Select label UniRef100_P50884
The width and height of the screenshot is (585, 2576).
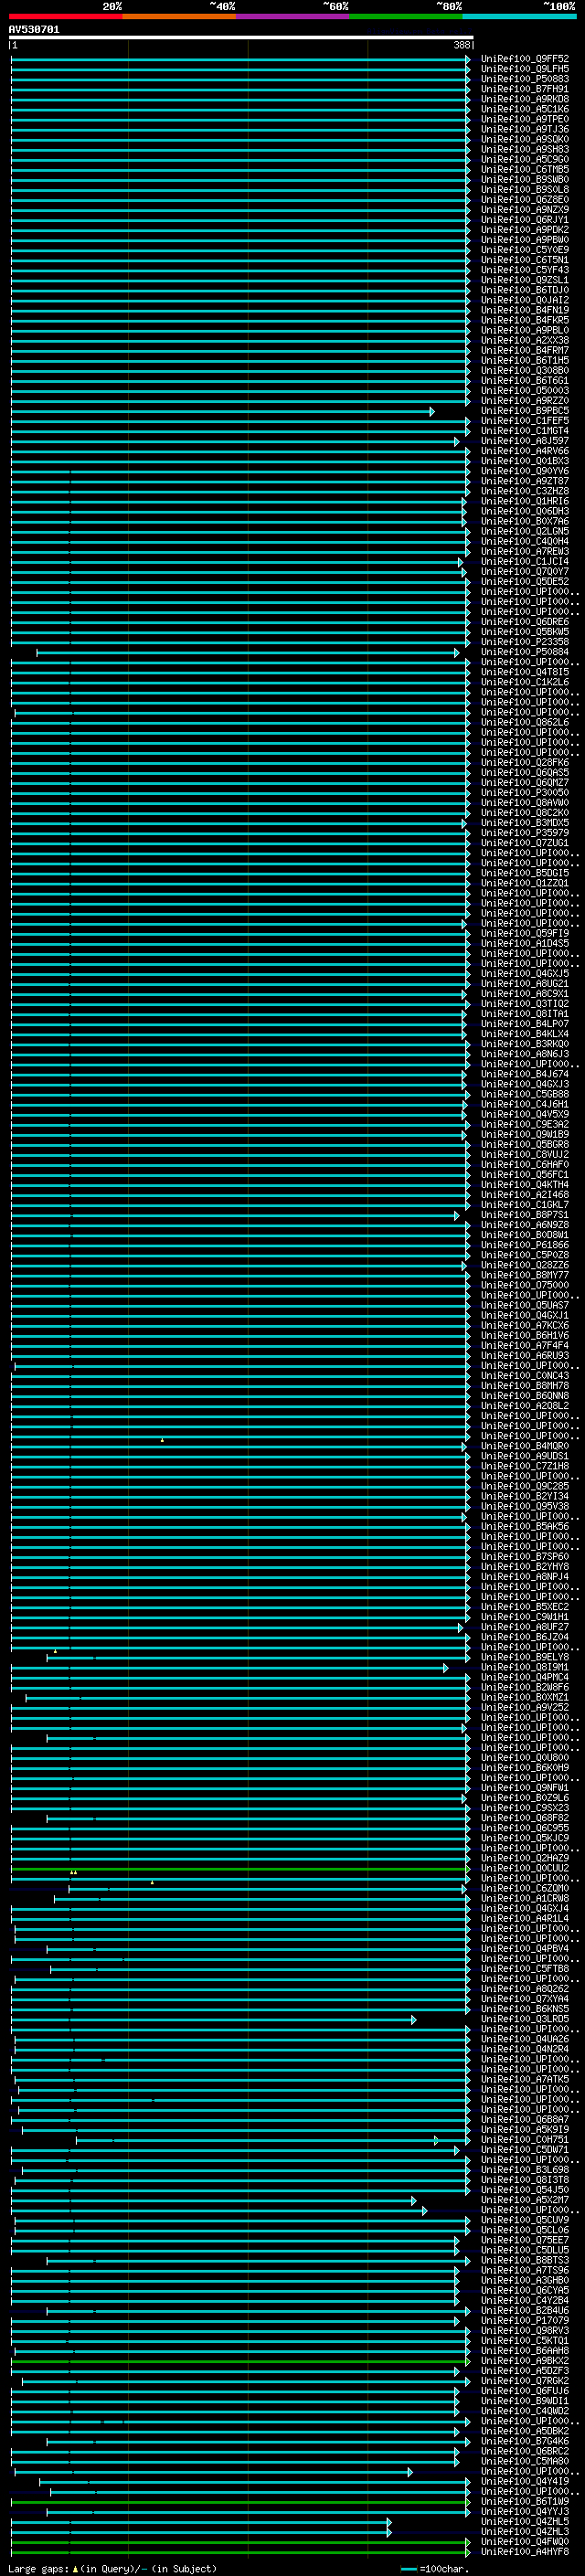point(525,652)
